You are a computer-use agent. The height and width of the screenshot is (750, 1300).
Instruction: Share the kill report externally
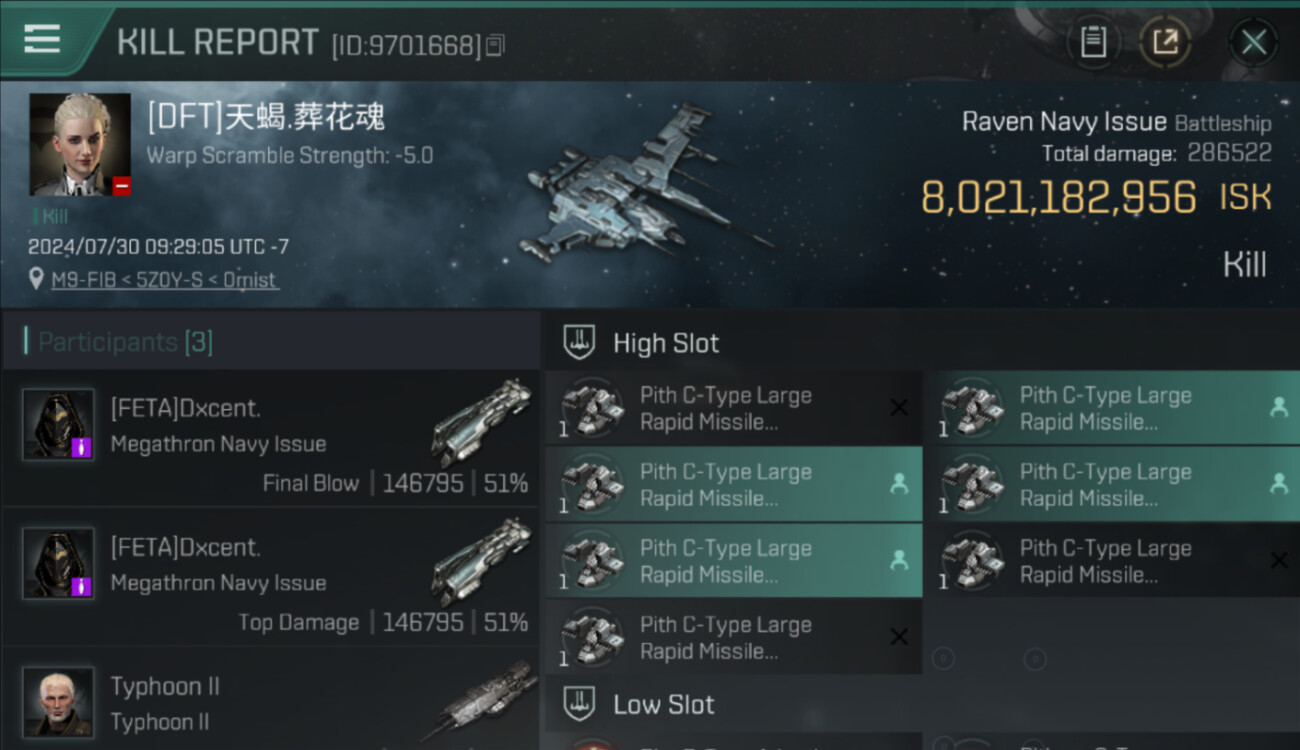[x=1165, y=42]
